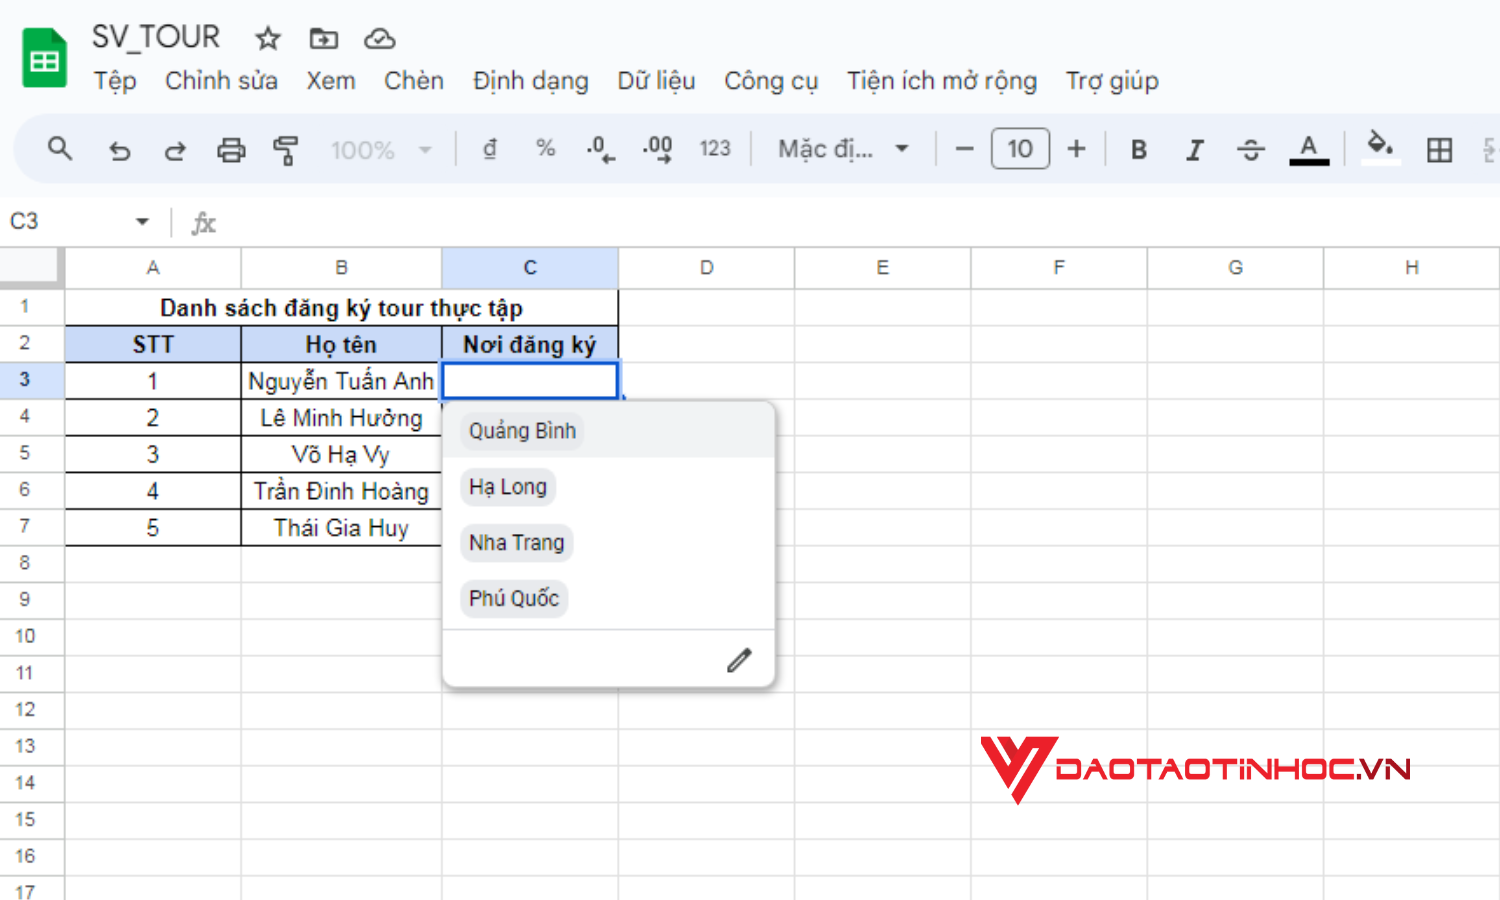Open the Định dạng menu
This screenshot has width=1500, height=900.
pyautogui.click(x=530, y=81)
